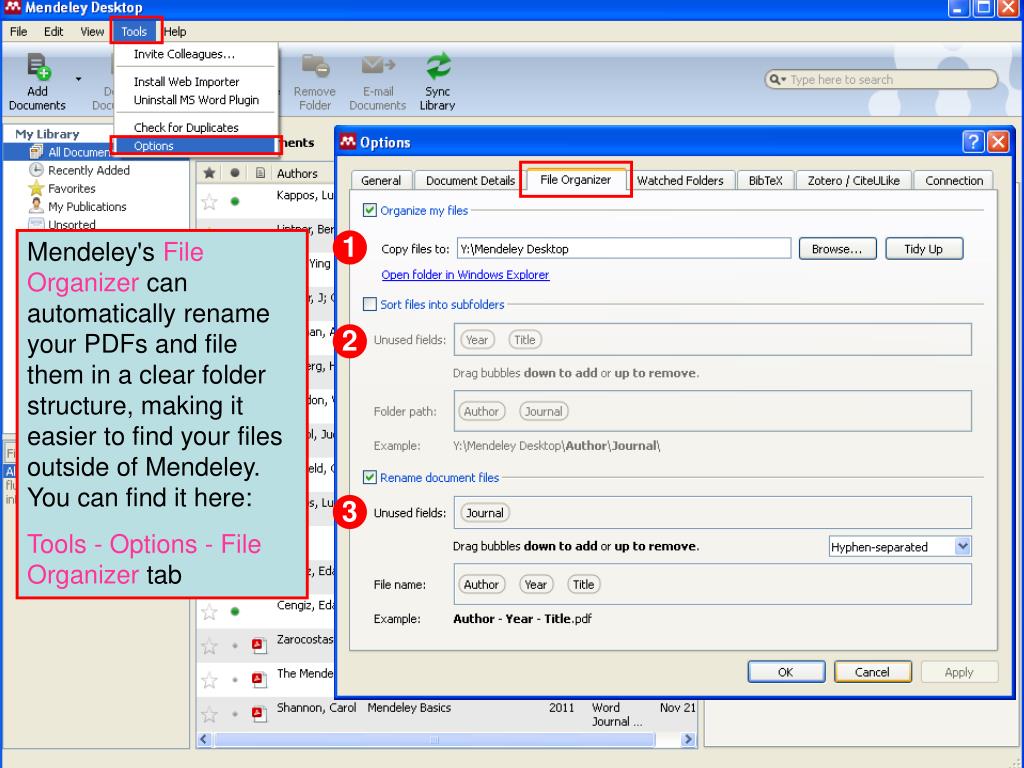Click the 'Mendeley Basics' title cell
This screenshot has width=1024, height=768.
point(409,708)
